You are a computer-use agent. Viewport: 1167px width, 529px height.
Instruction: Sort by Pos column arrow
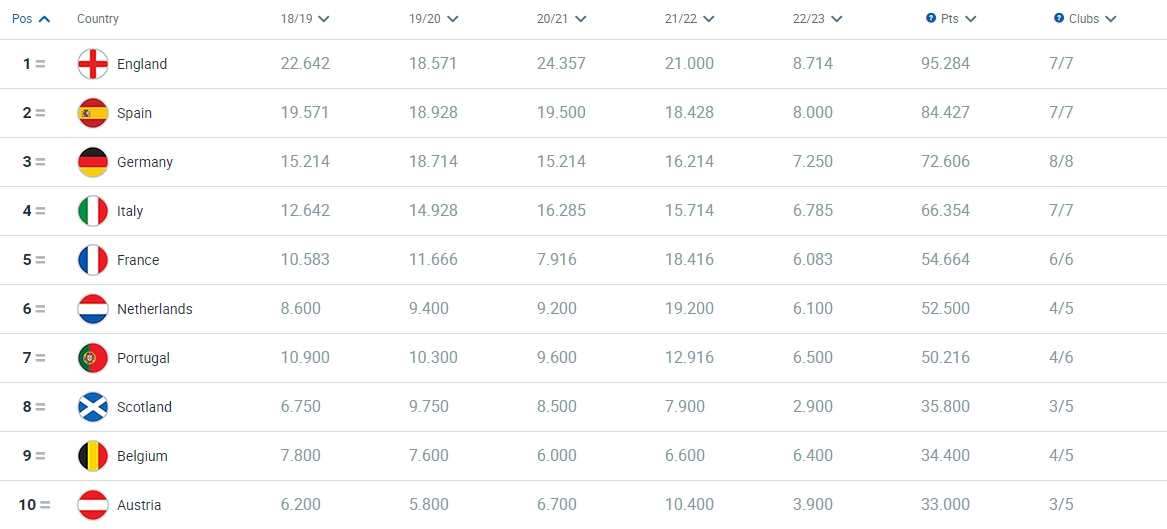pos(44,19)
